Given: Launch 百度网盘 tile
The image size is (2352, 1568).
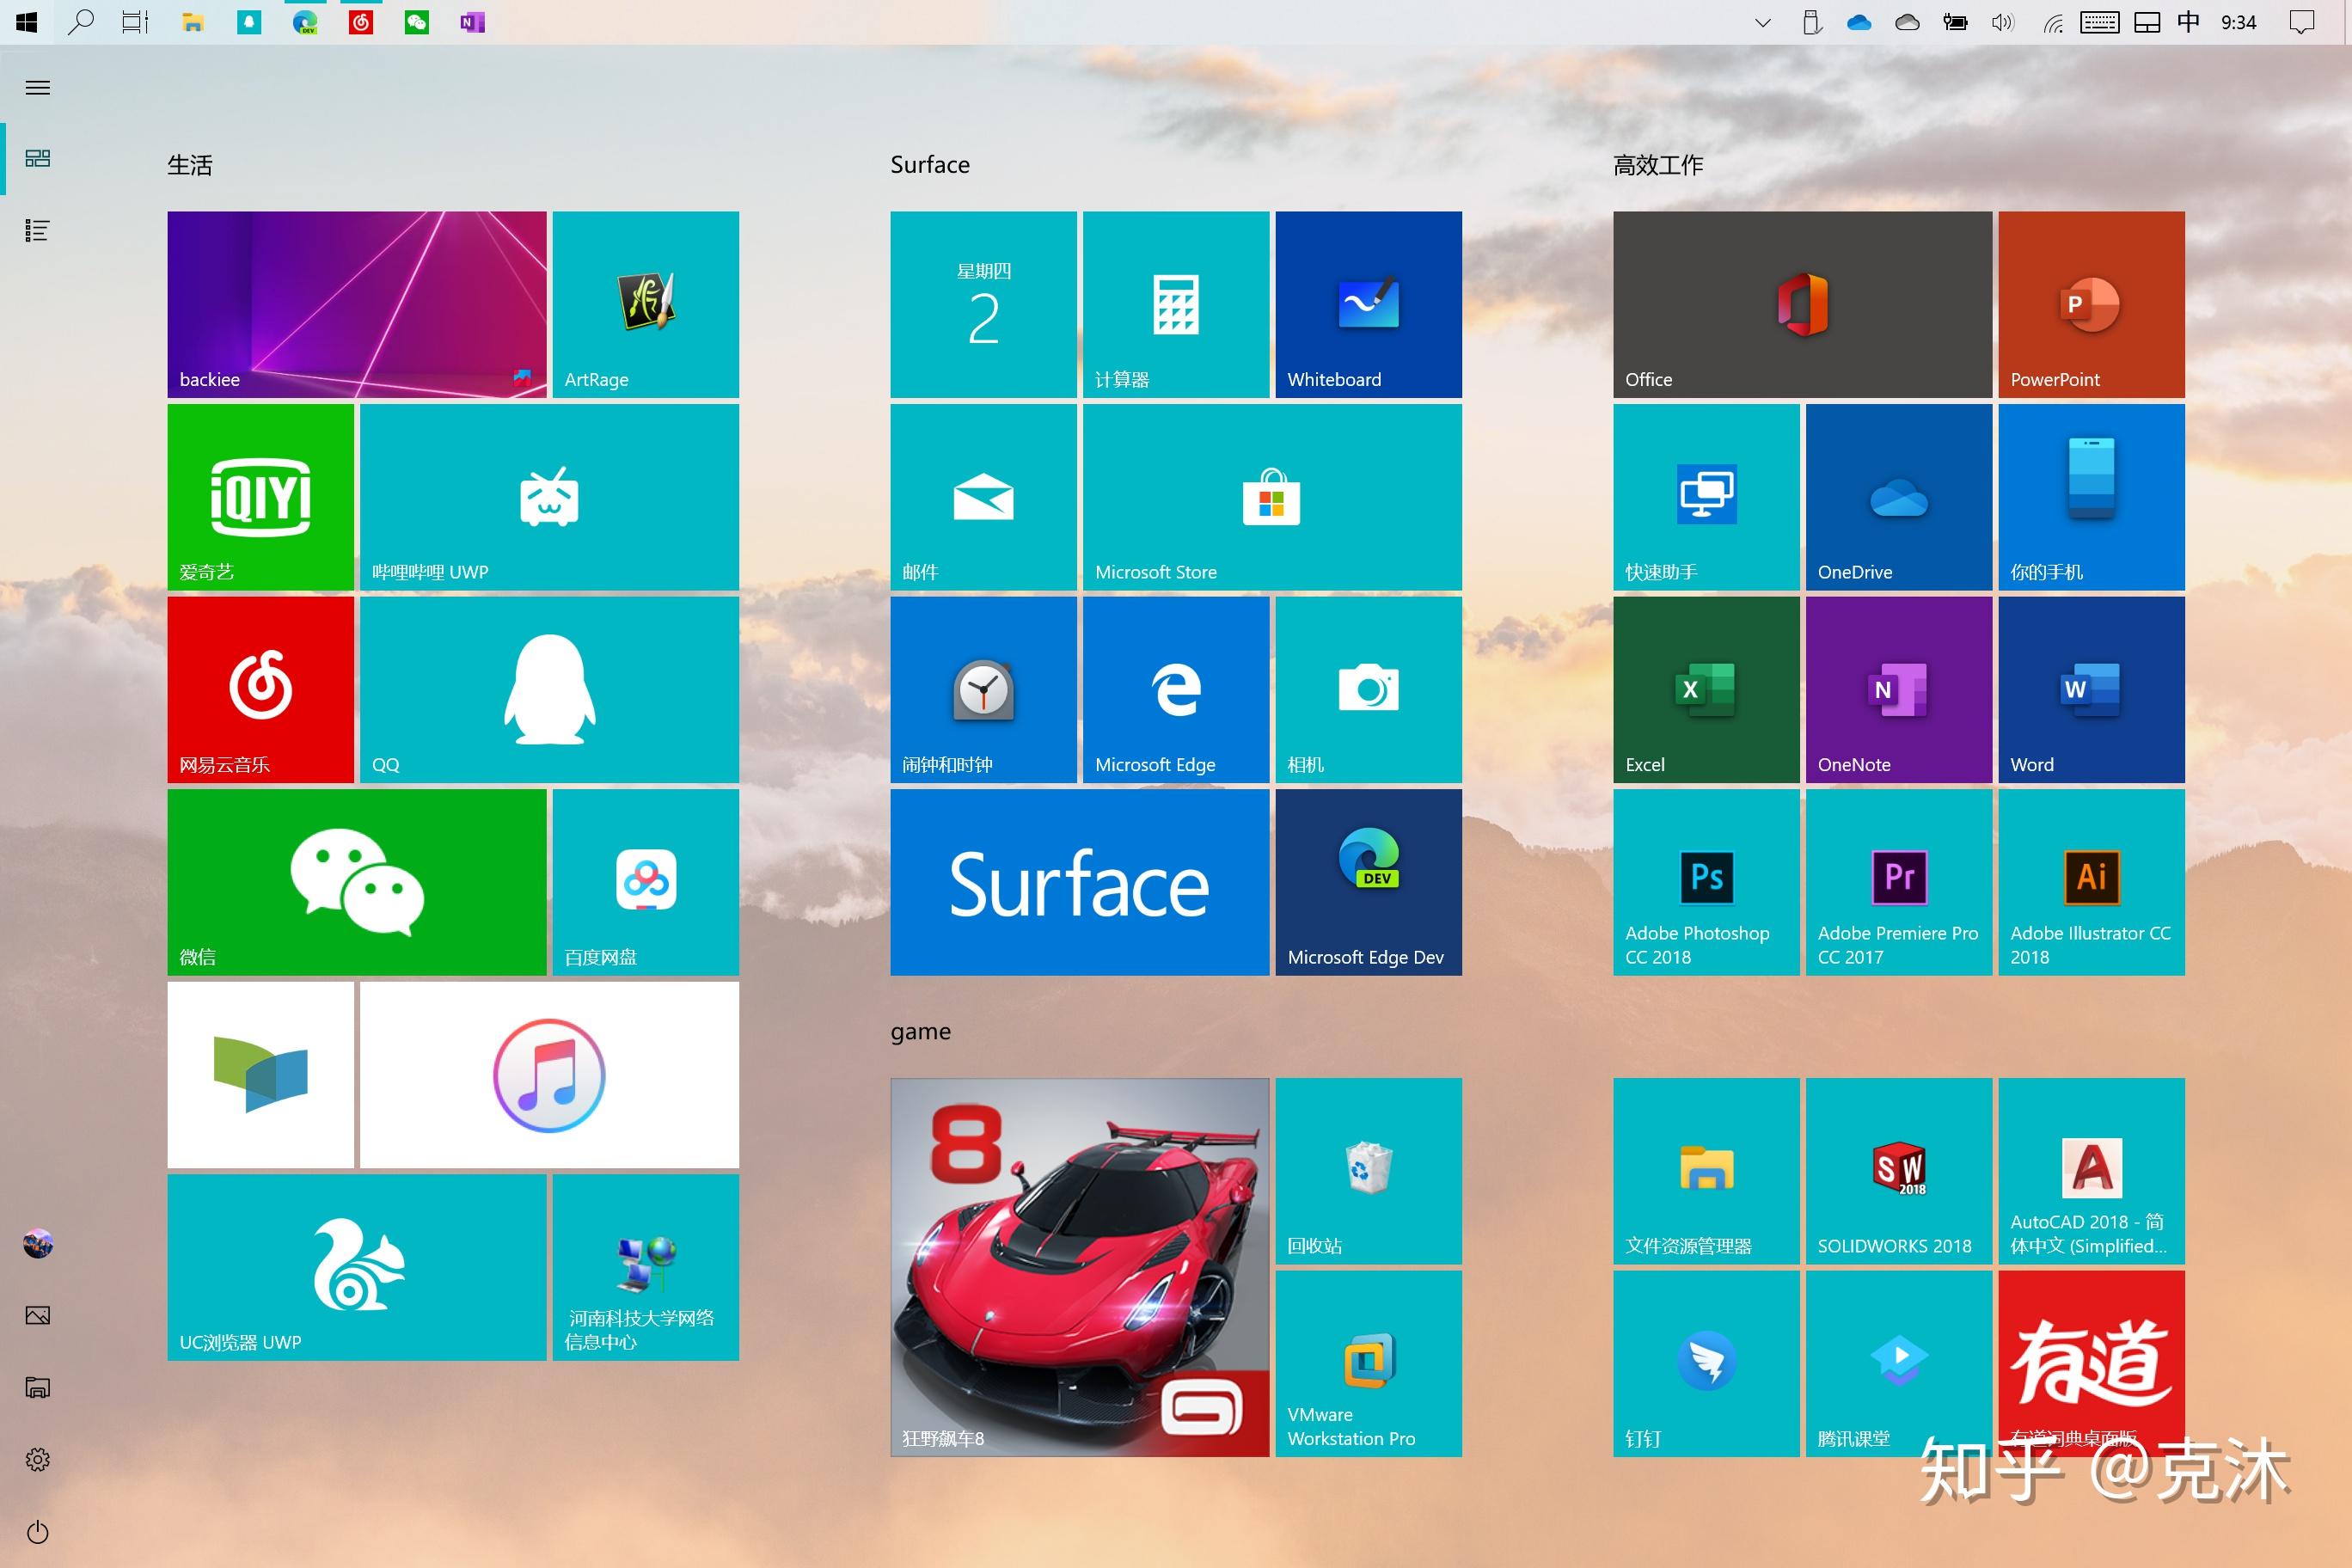Looking at the screenshot, I should point(646,882).
